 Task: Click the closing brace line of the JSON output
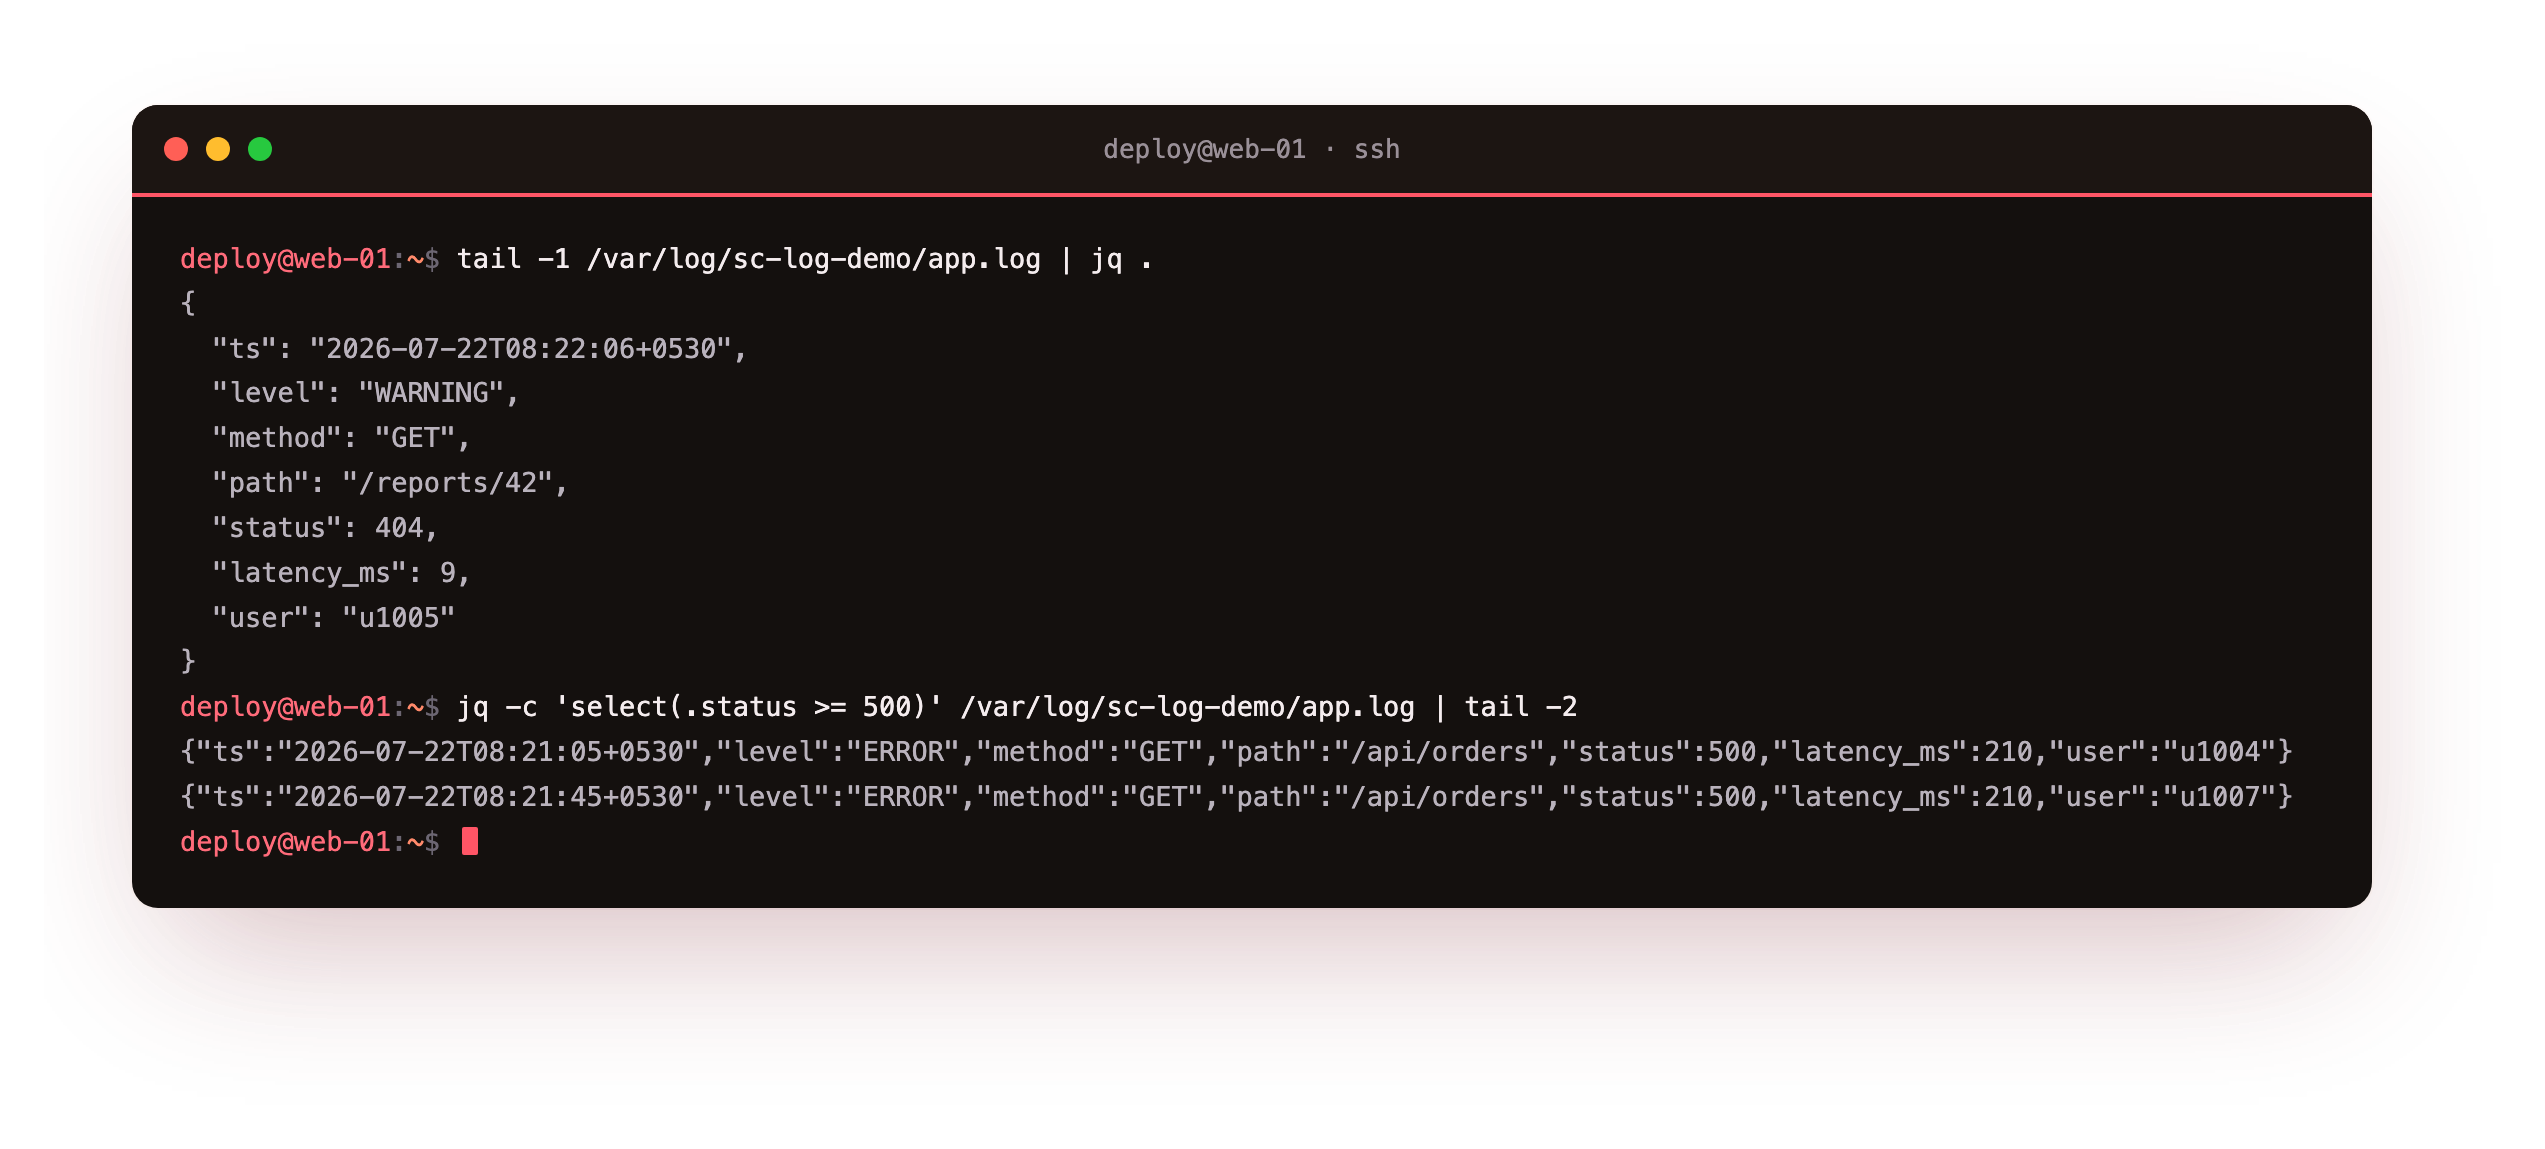(188, 661)
